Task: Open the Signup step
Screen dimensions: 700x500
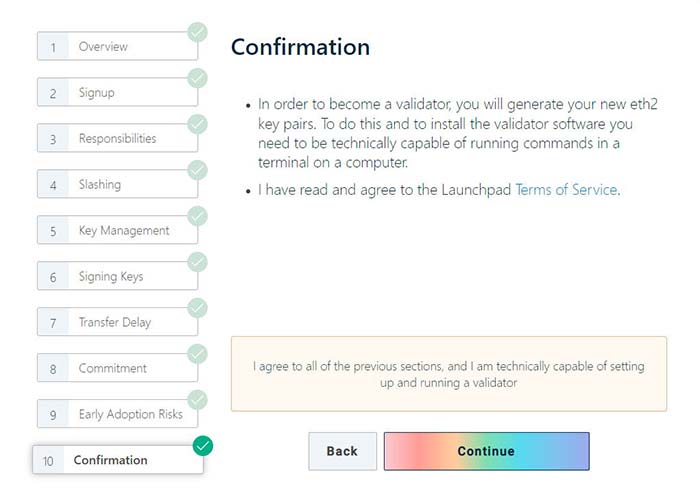Action: pyautogui.click(x=117, y=93)
